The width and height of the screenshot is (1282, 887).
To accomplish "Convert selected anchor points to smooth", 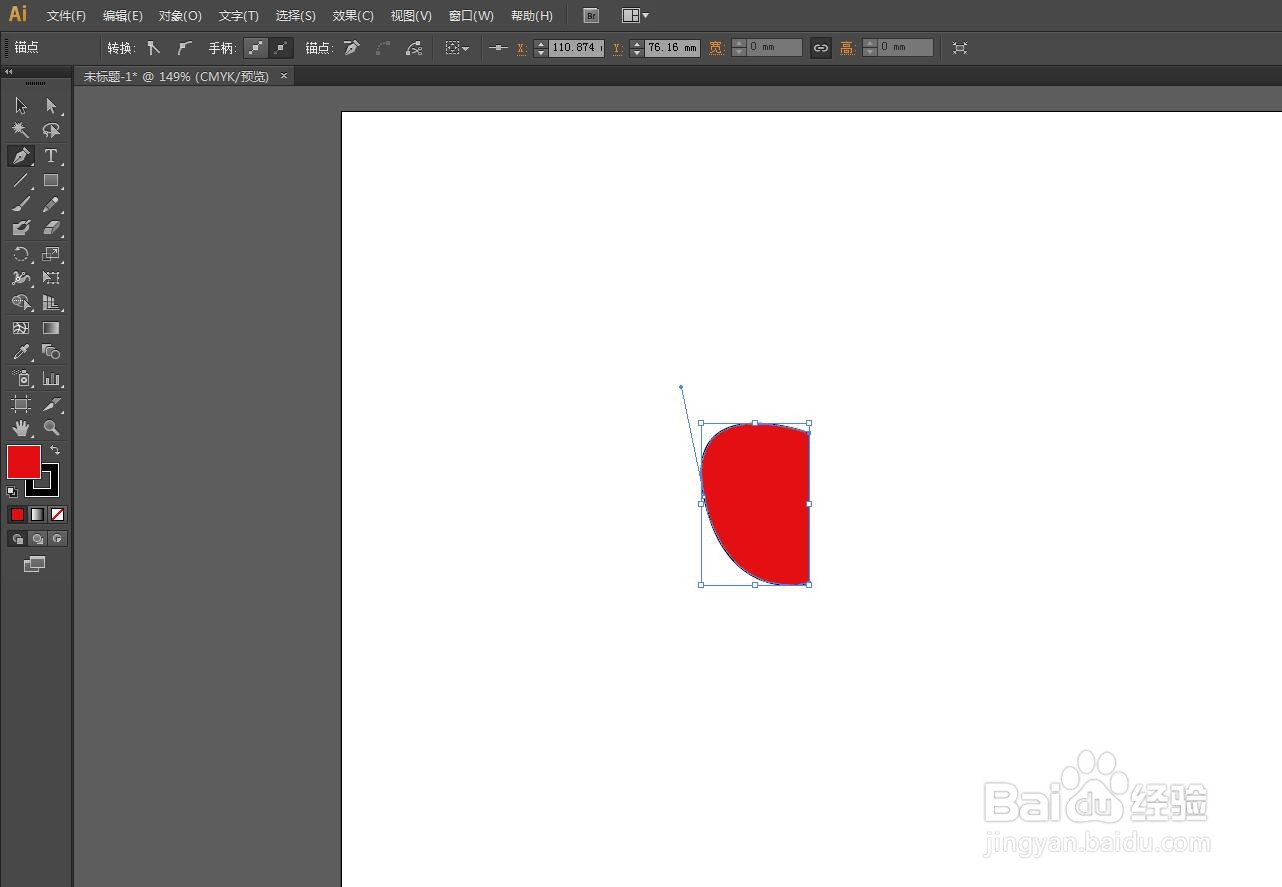I will click(184, 48).
